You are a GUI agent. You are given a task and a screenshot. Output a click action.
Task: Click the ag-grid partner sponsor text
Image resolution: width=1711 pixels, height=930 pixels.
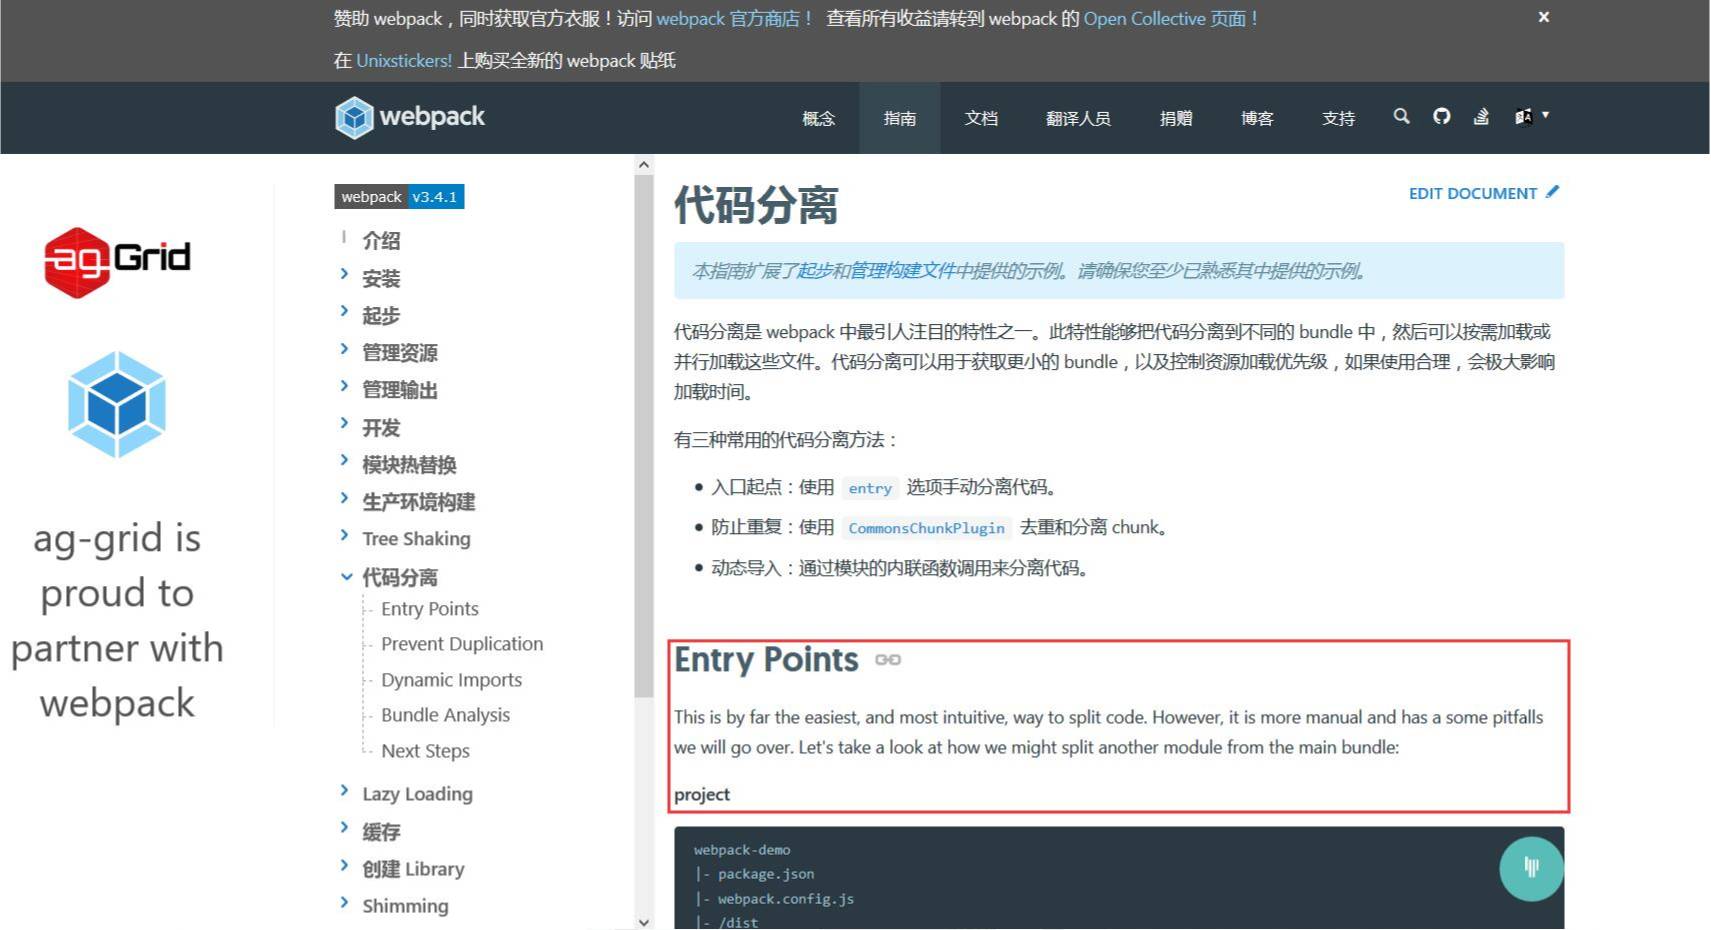point(117,620)
